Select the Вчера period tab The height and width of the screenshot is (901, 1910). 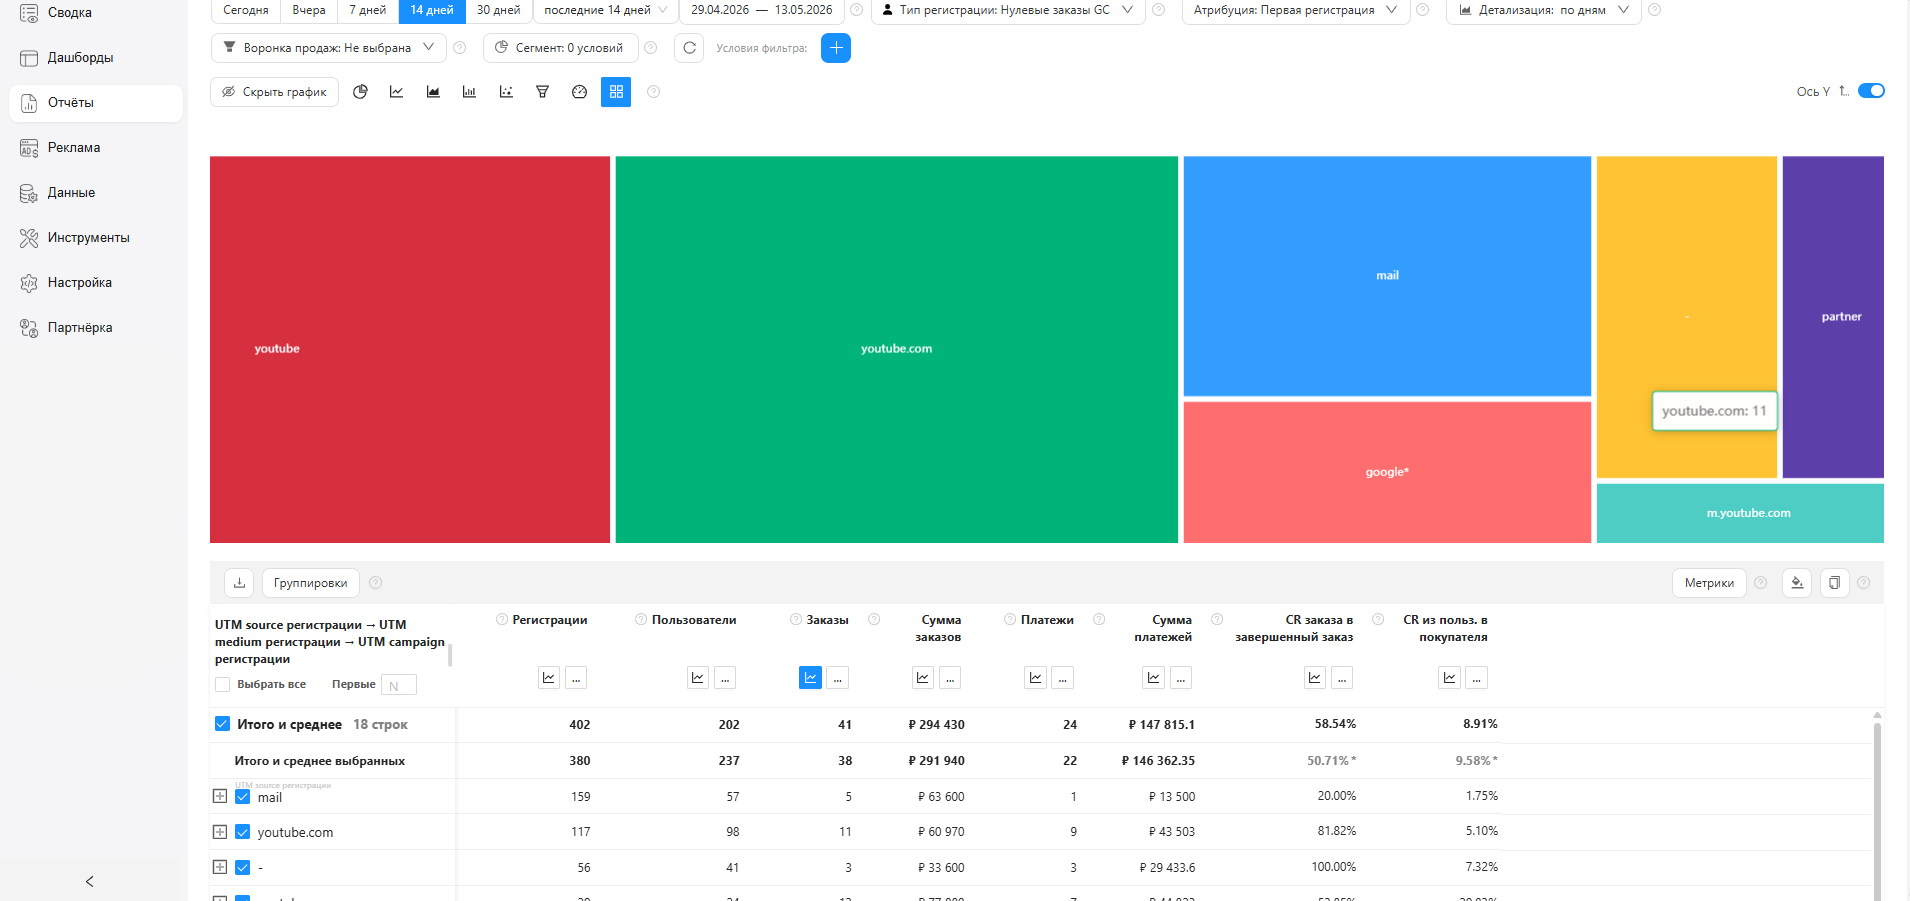[309, 10]
